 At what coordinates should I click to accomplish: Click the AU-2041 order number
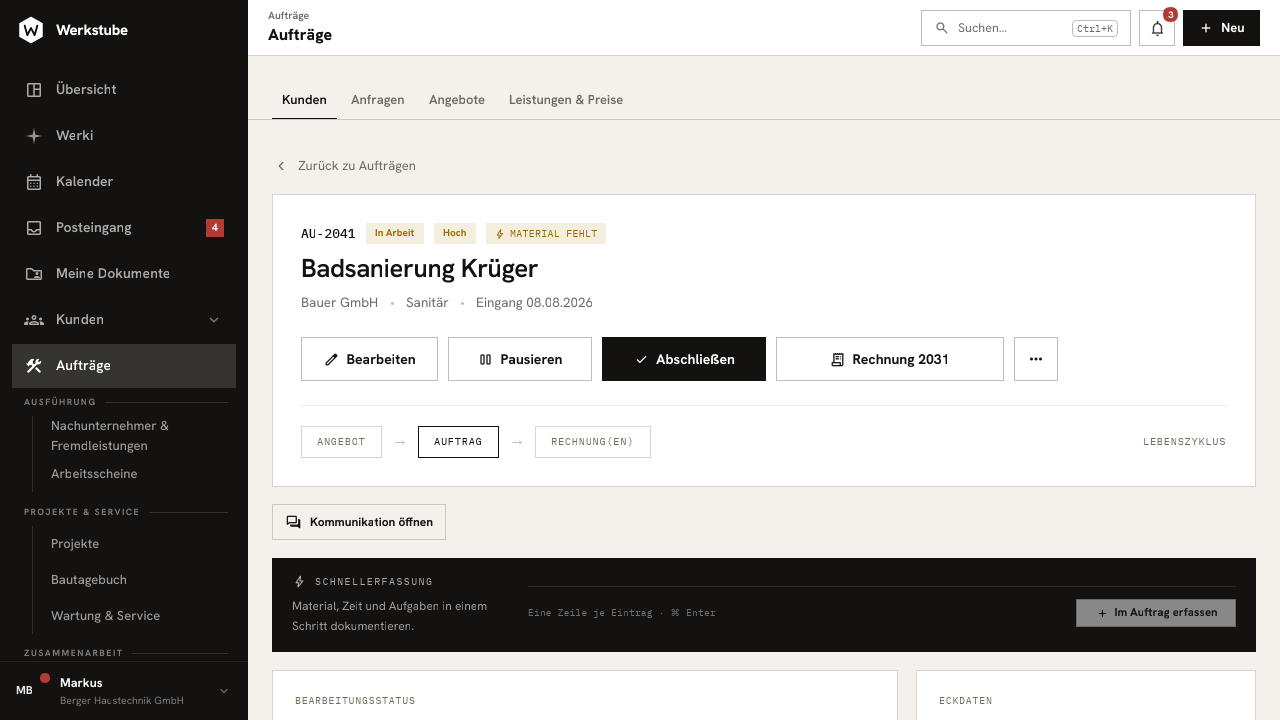328,234
